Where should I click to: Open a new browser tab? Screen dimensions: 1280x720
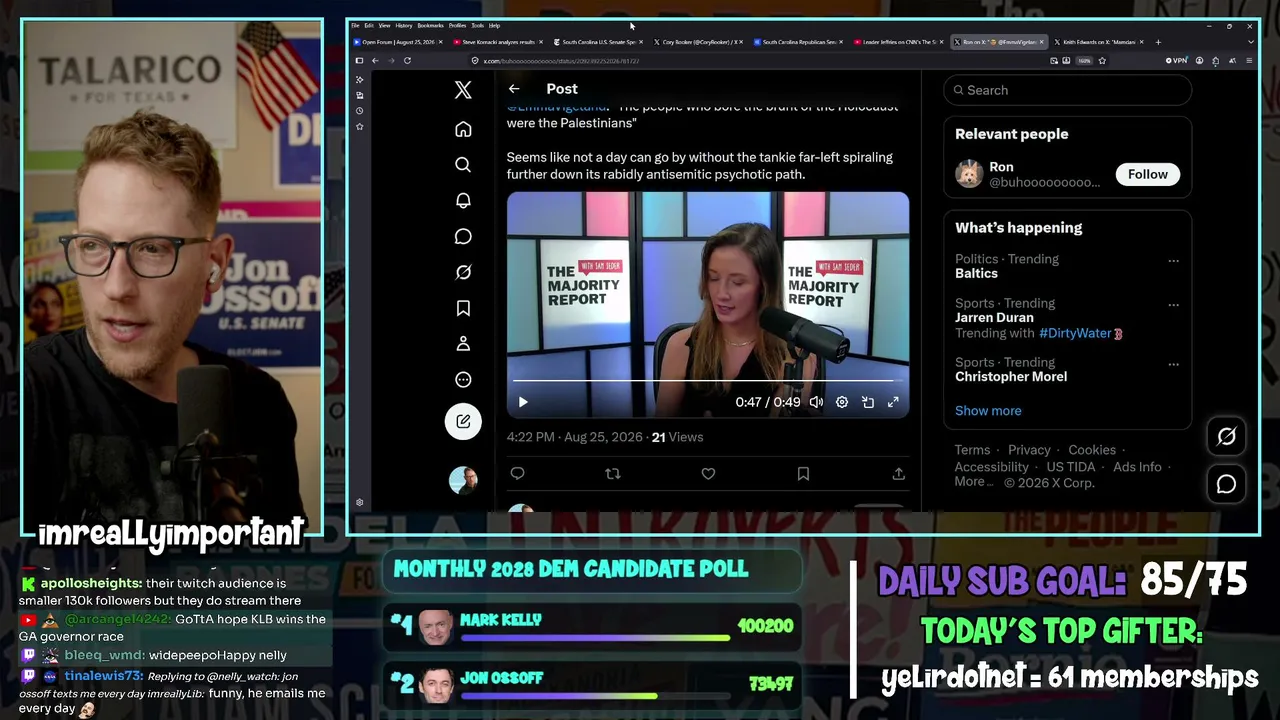[1158, 42]
